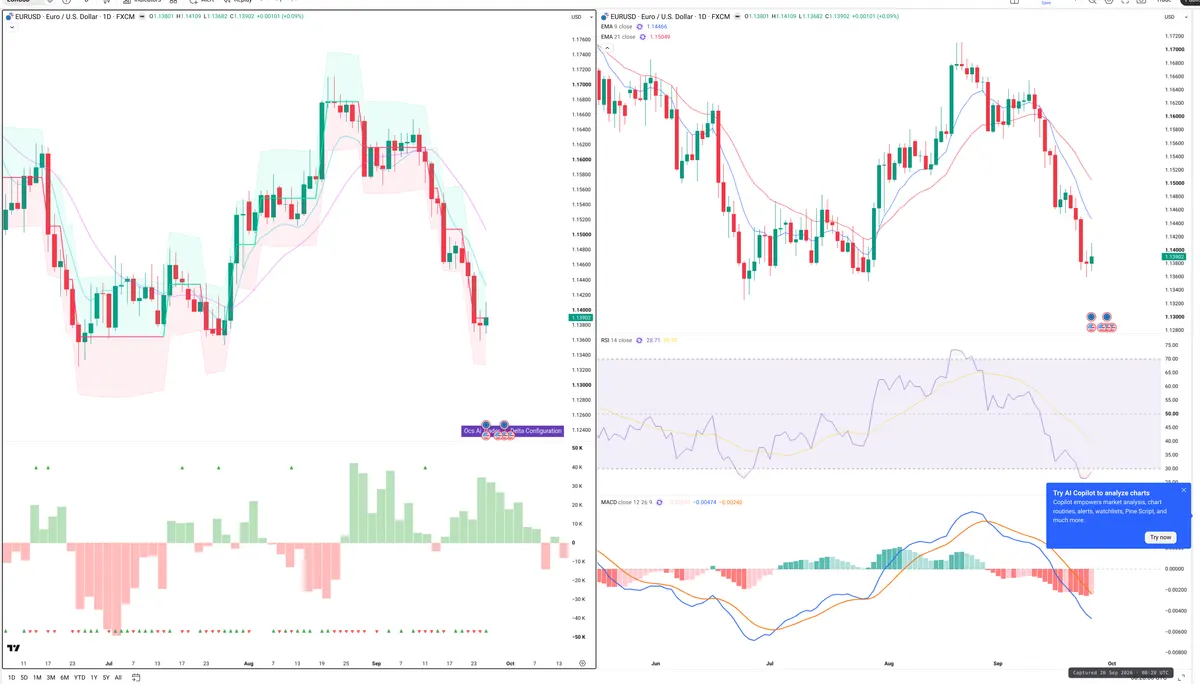
Task: Click the market-status icon after FXCM in right chart
Action: coord(738,16)
